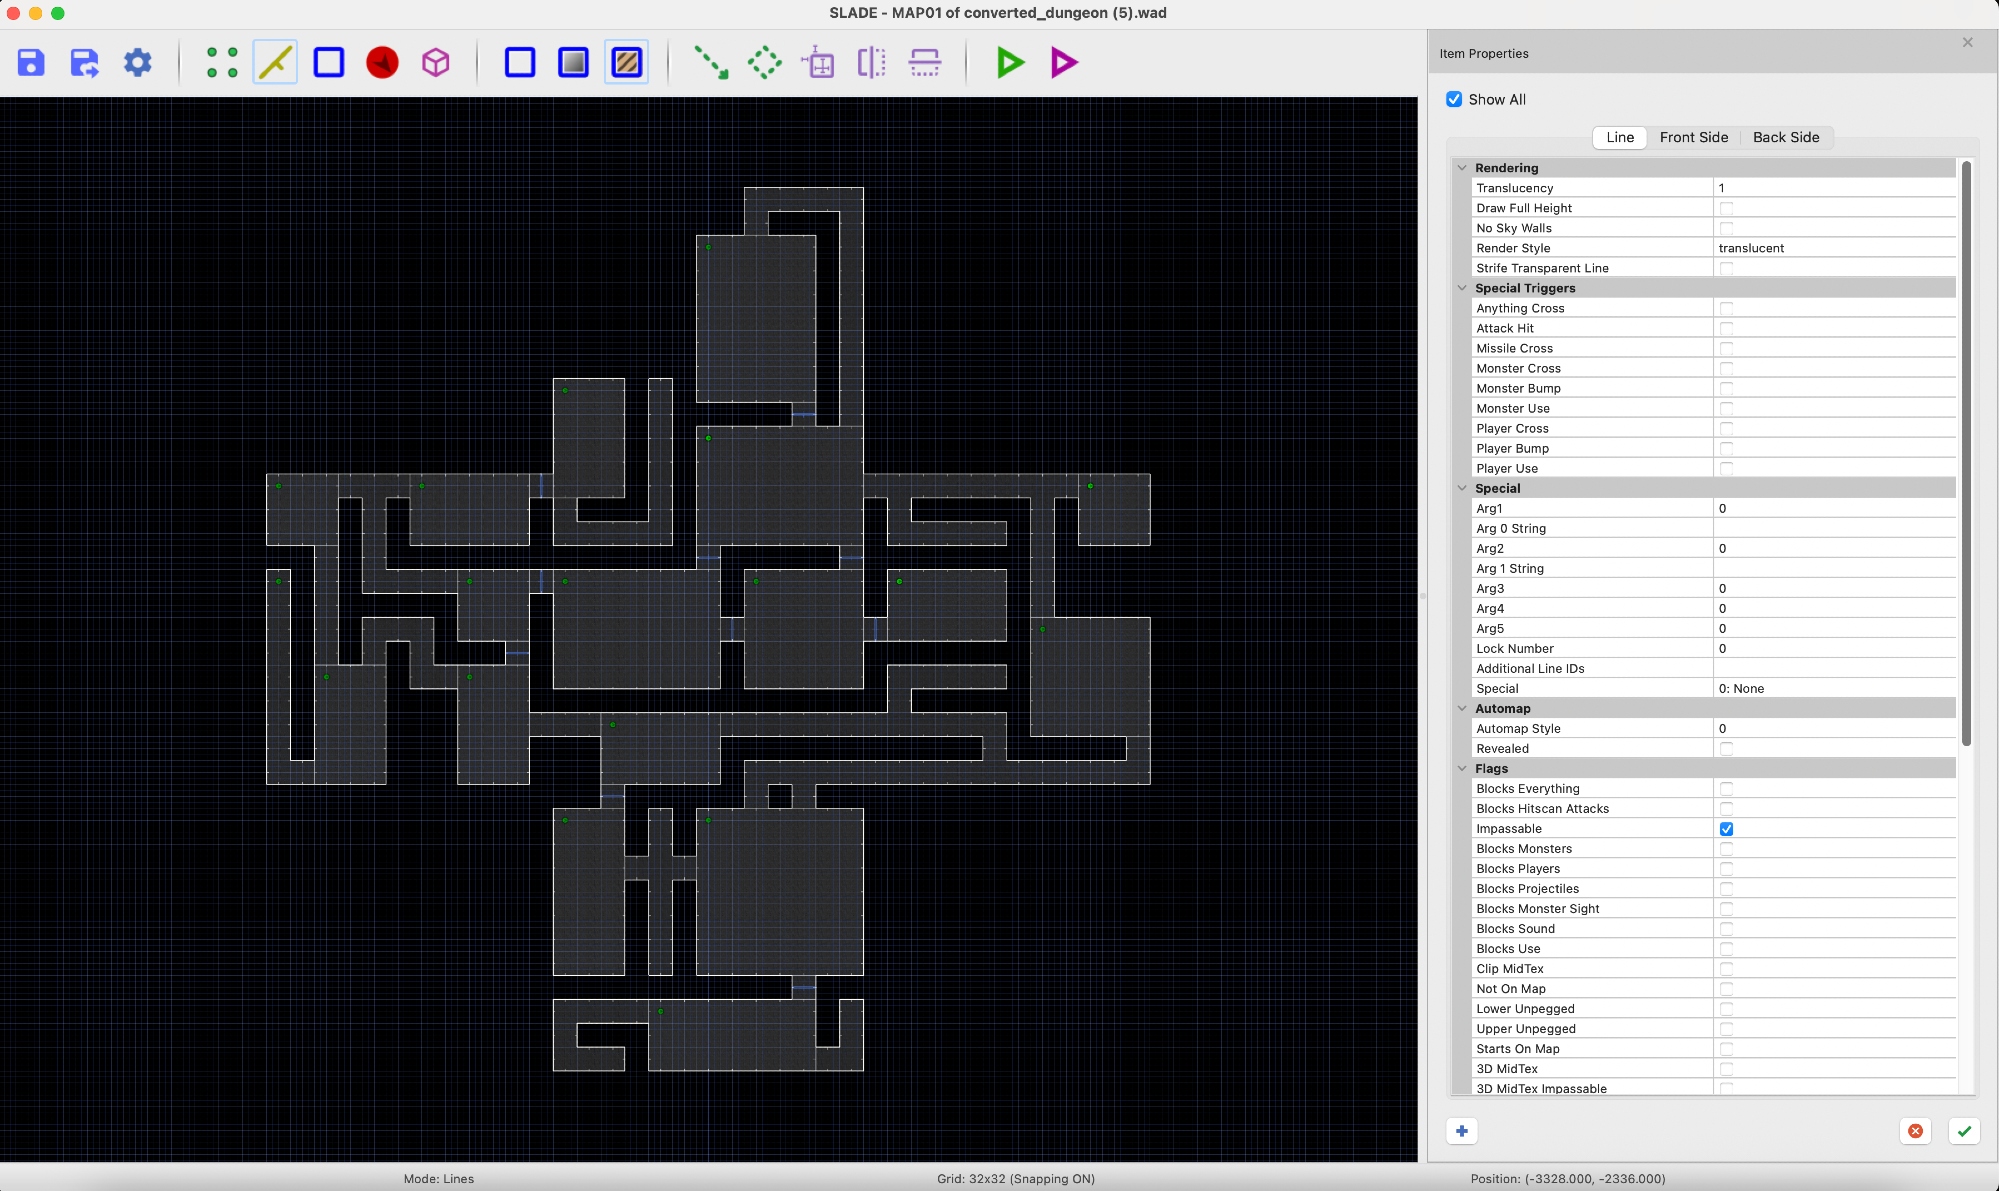The image size is (1999, 1191).
Task: Select Vertices edit mode icon
Action: [222, 63]
